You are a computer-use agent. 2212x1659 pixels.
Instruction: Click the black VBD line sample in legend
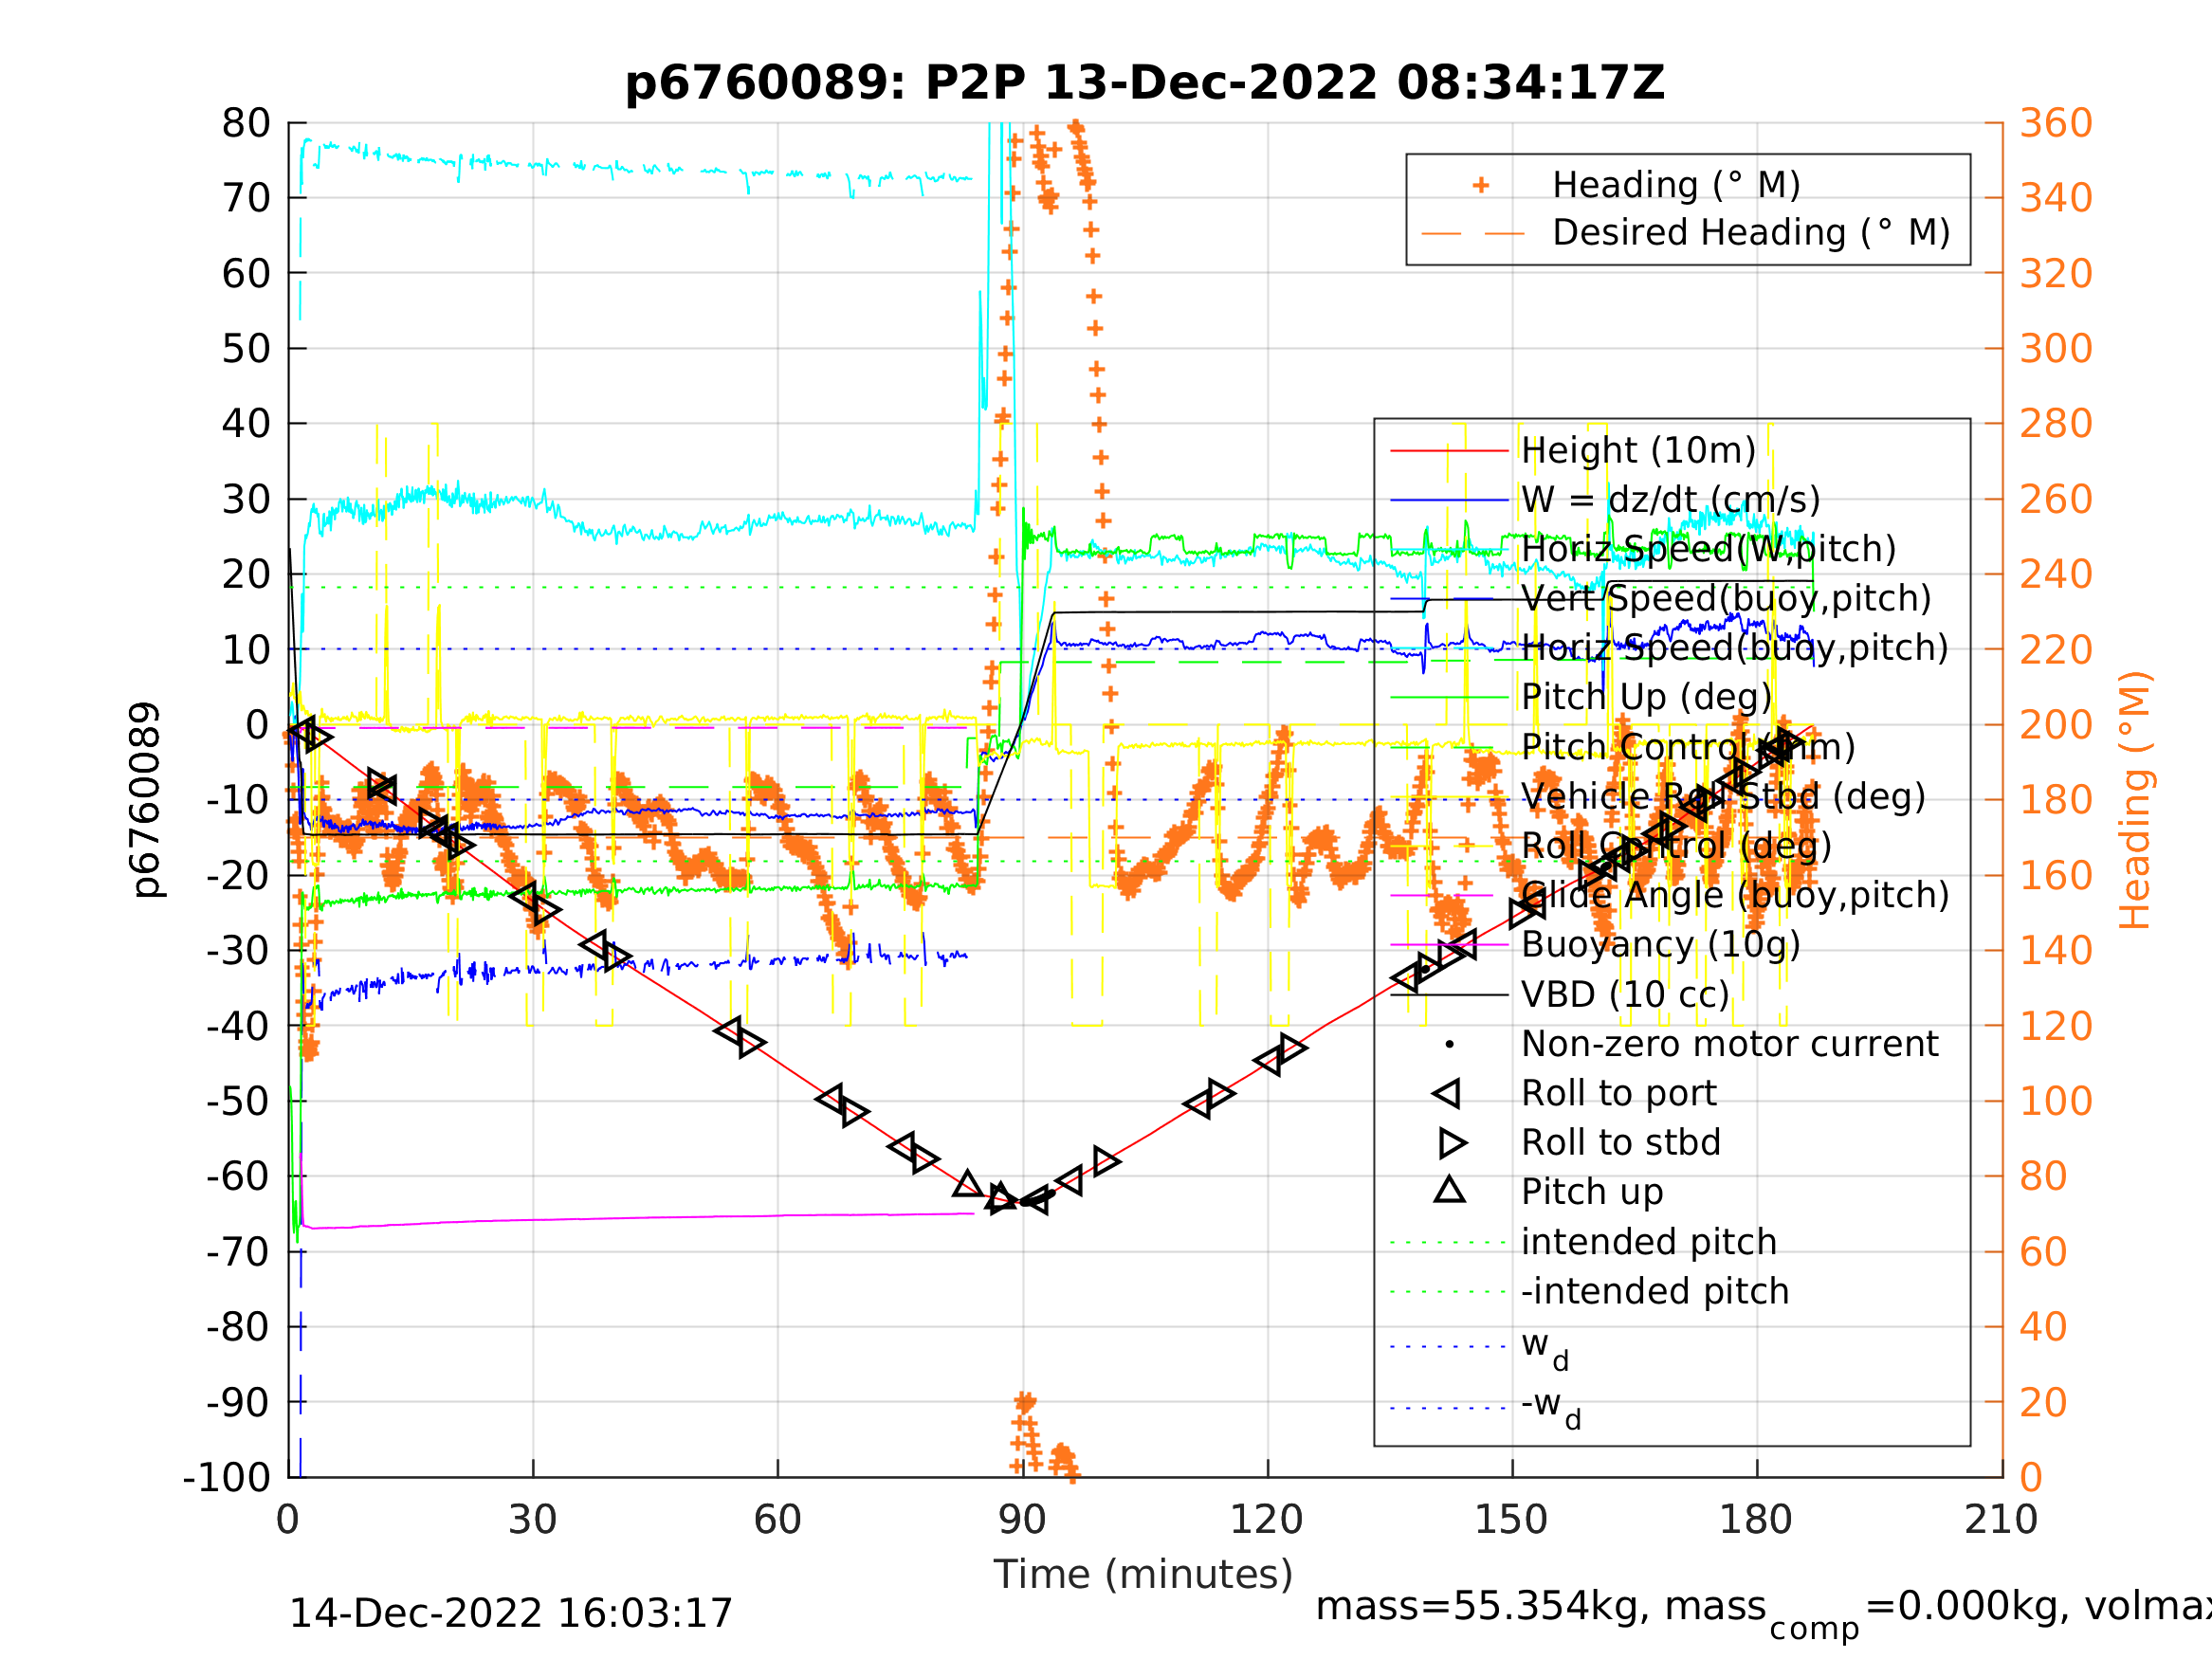pyautogui.click(x=1449, y=995)
